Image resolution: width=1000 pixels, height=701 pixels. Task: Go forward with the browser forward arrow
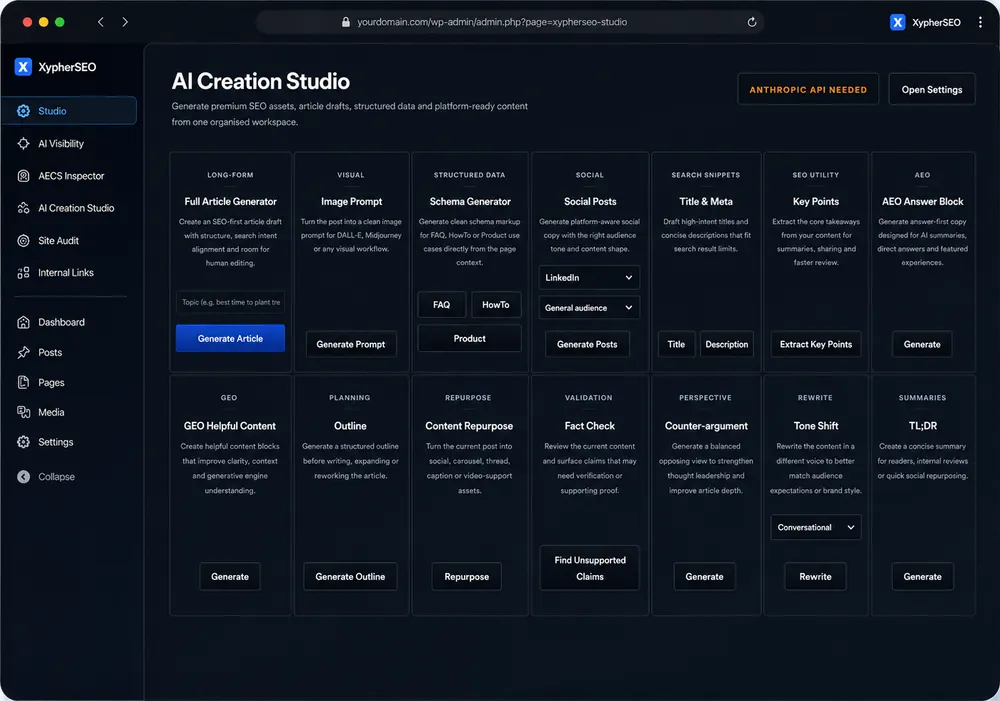(x=125, y=22)
